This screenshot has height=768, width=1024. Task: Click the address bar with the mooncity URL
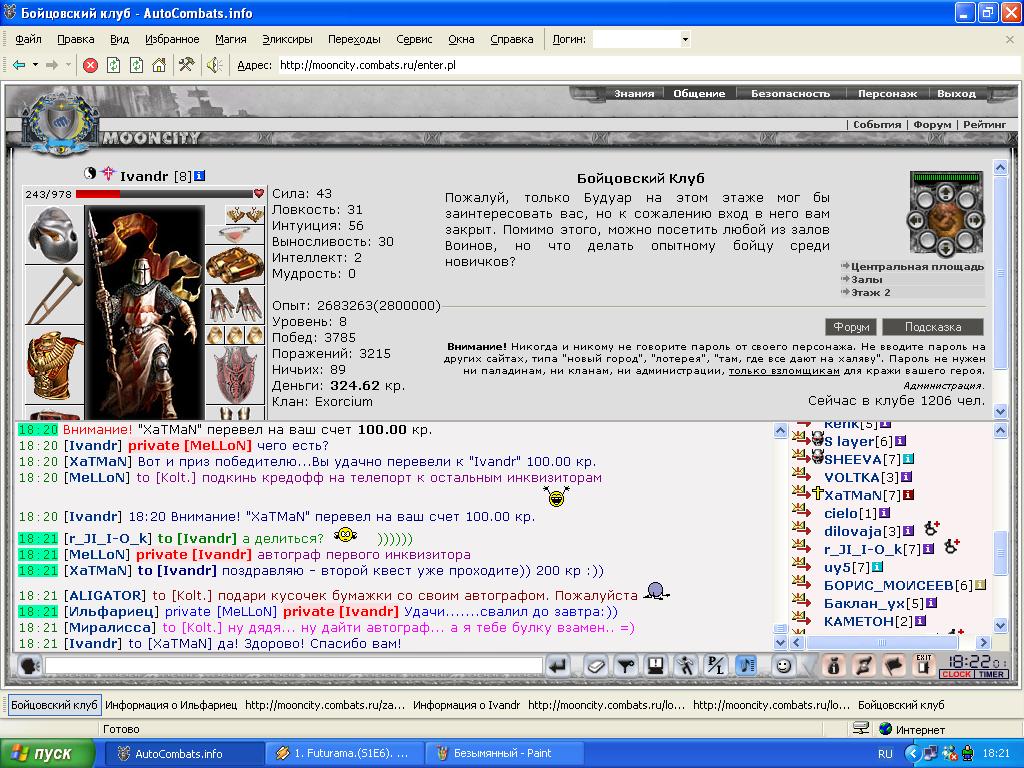coord(647,65)
